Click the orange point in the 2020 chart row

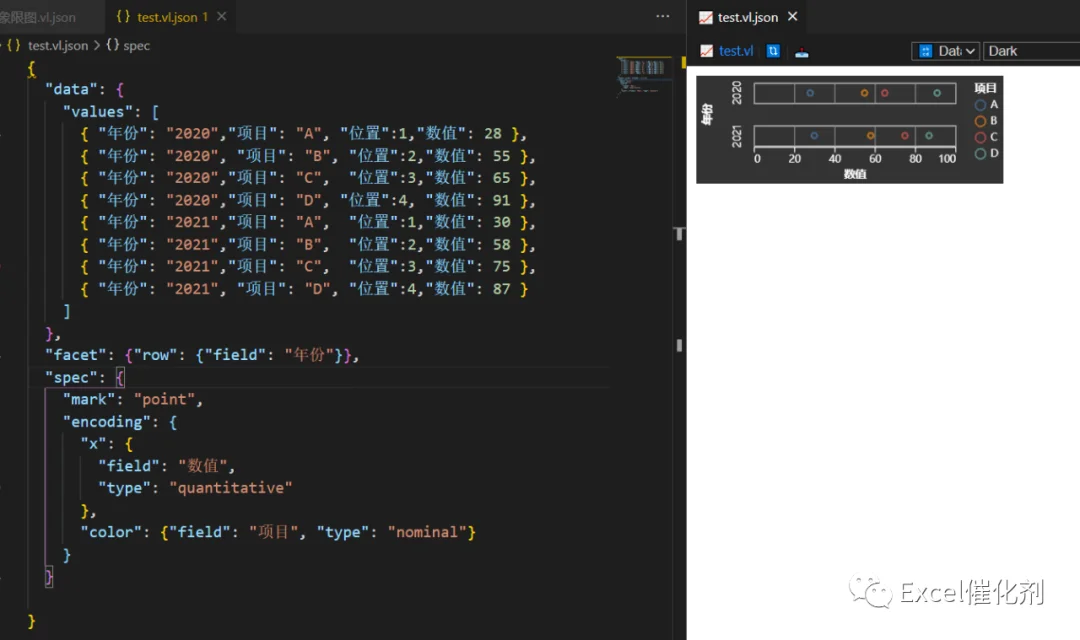tap(864, 93)
